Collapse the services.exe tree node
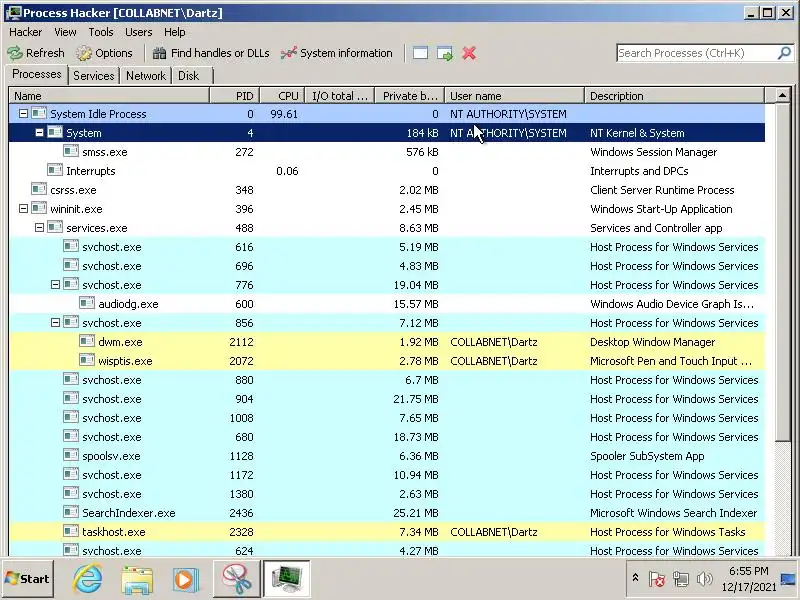 [x=39, y=228]
